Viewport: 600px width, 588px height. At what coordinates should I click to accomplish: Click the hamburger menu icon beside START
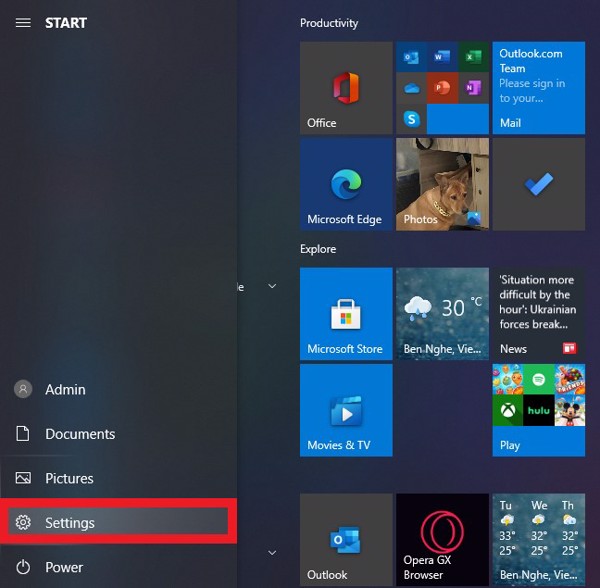point(23,23)
